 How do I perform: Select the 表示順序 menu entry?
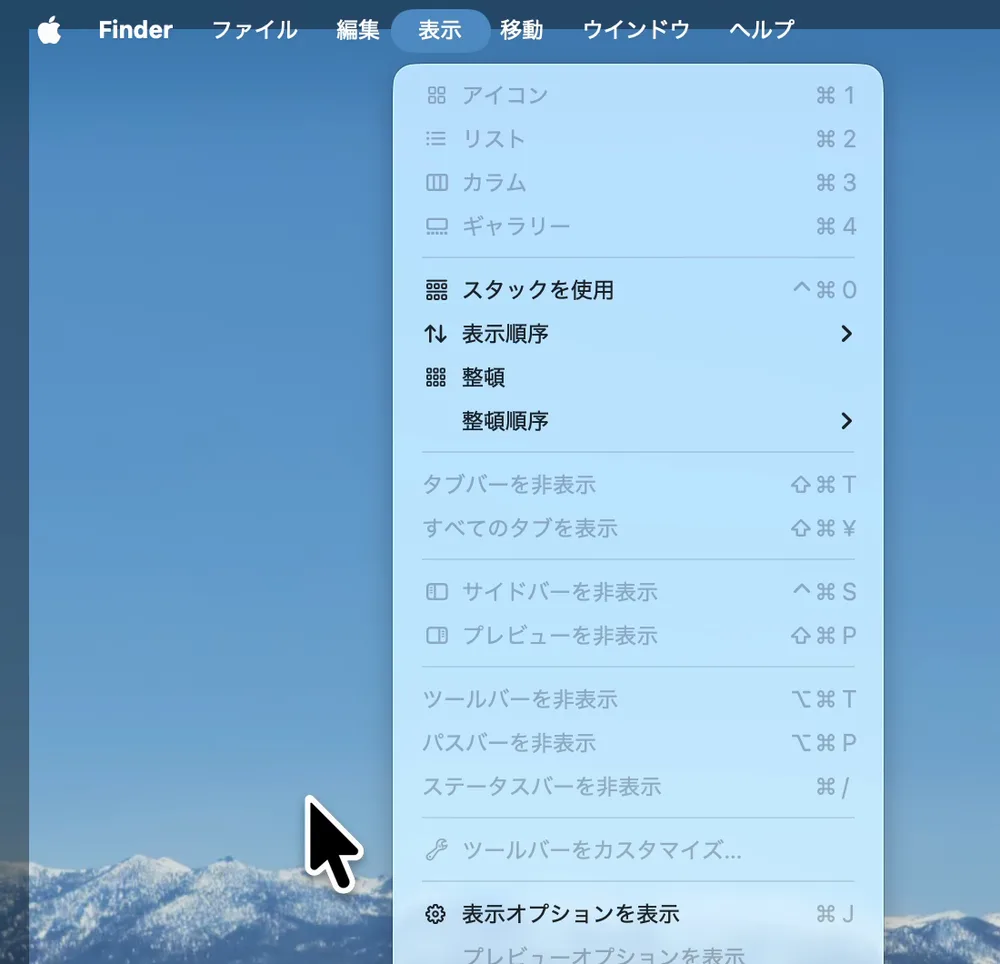[638, 333]
